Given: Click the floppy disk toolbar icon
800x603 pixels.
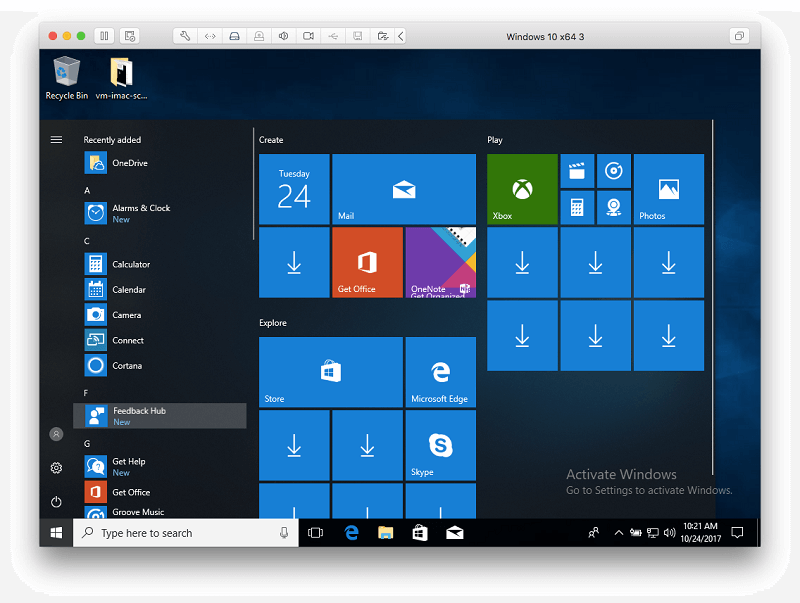Looking at the screenshot, I should [x=358, y=36].
